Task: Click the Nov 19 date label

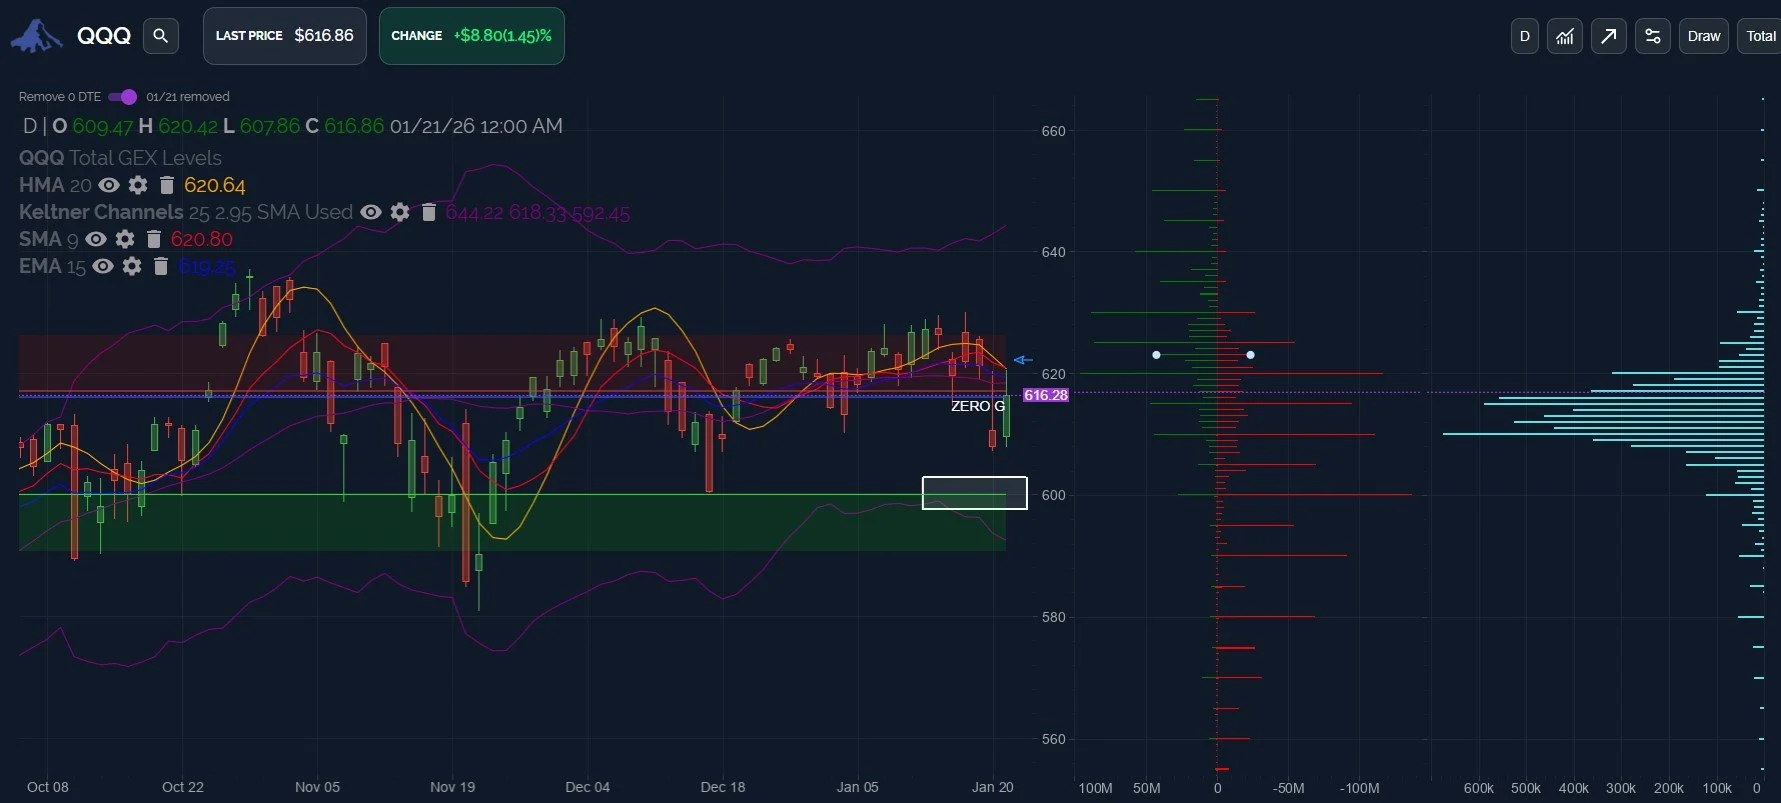Action: tap(452, 787)
